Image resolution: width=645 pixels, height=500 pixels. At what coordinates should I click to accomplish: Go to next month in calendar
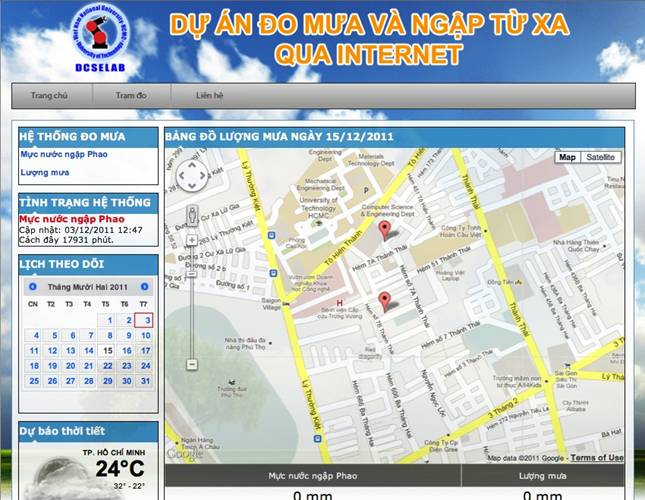(145, 287)
